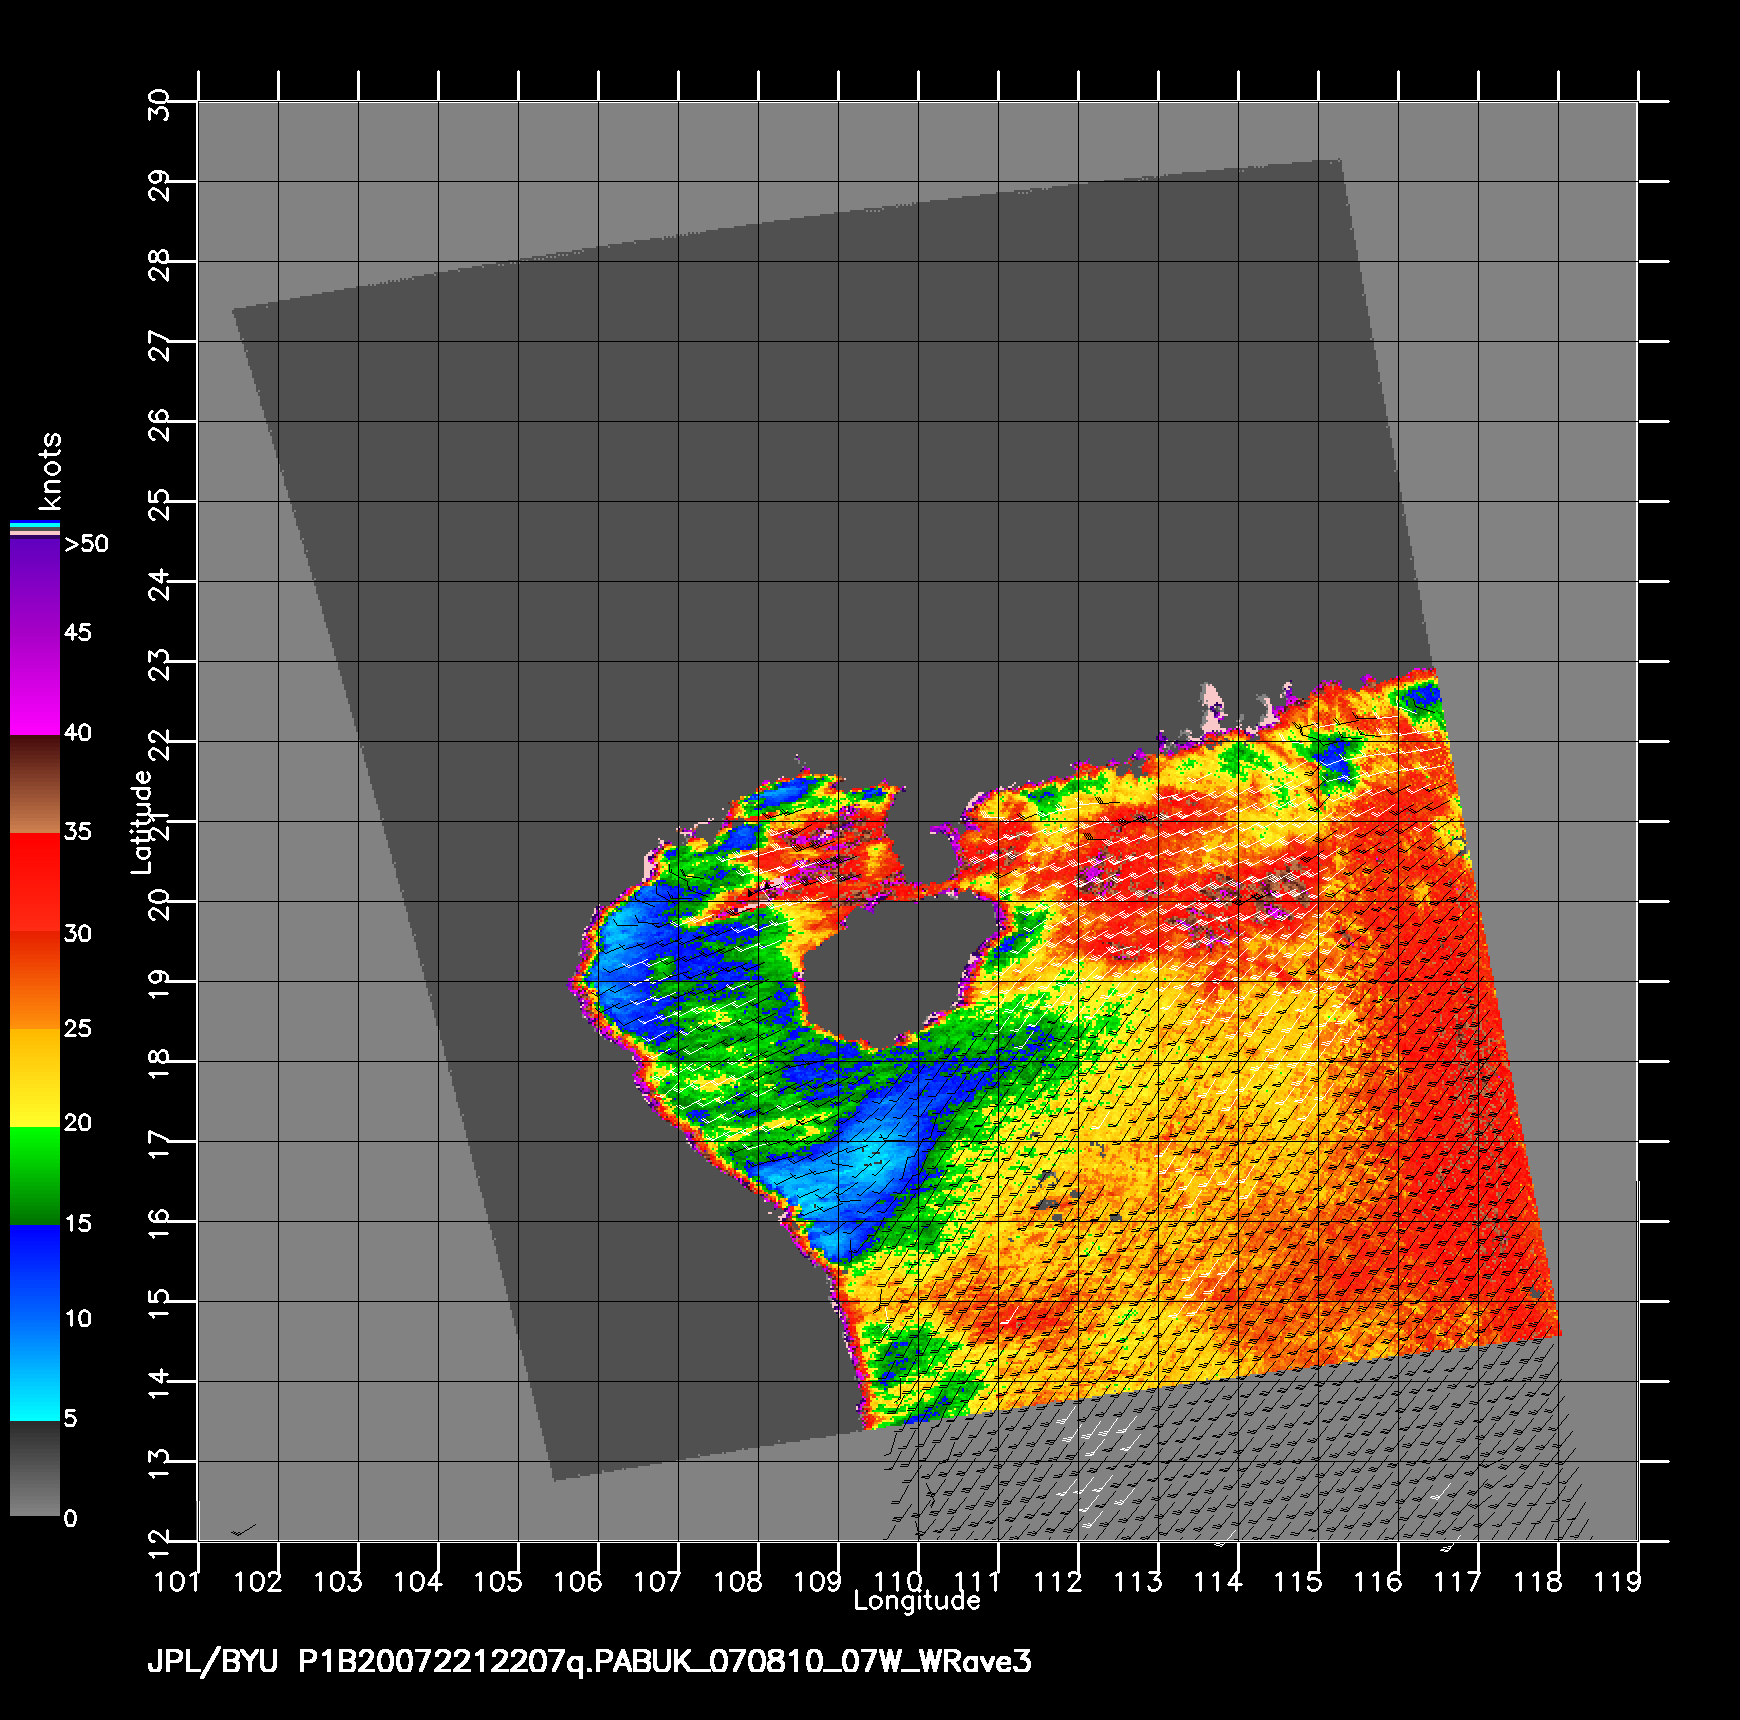Click longitude axis label '107'
This screenshot has height=1720, width=1740.
pyautogui.click(x=658, y=1582)
